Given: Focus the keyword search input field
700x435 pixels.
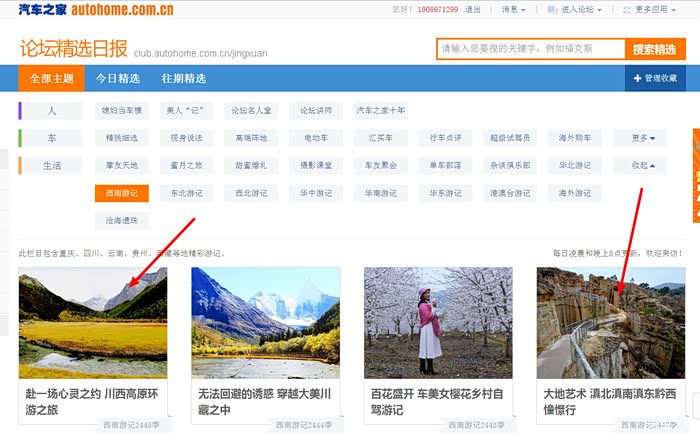Looking at the screenshot, I should [x=531, y=49].
